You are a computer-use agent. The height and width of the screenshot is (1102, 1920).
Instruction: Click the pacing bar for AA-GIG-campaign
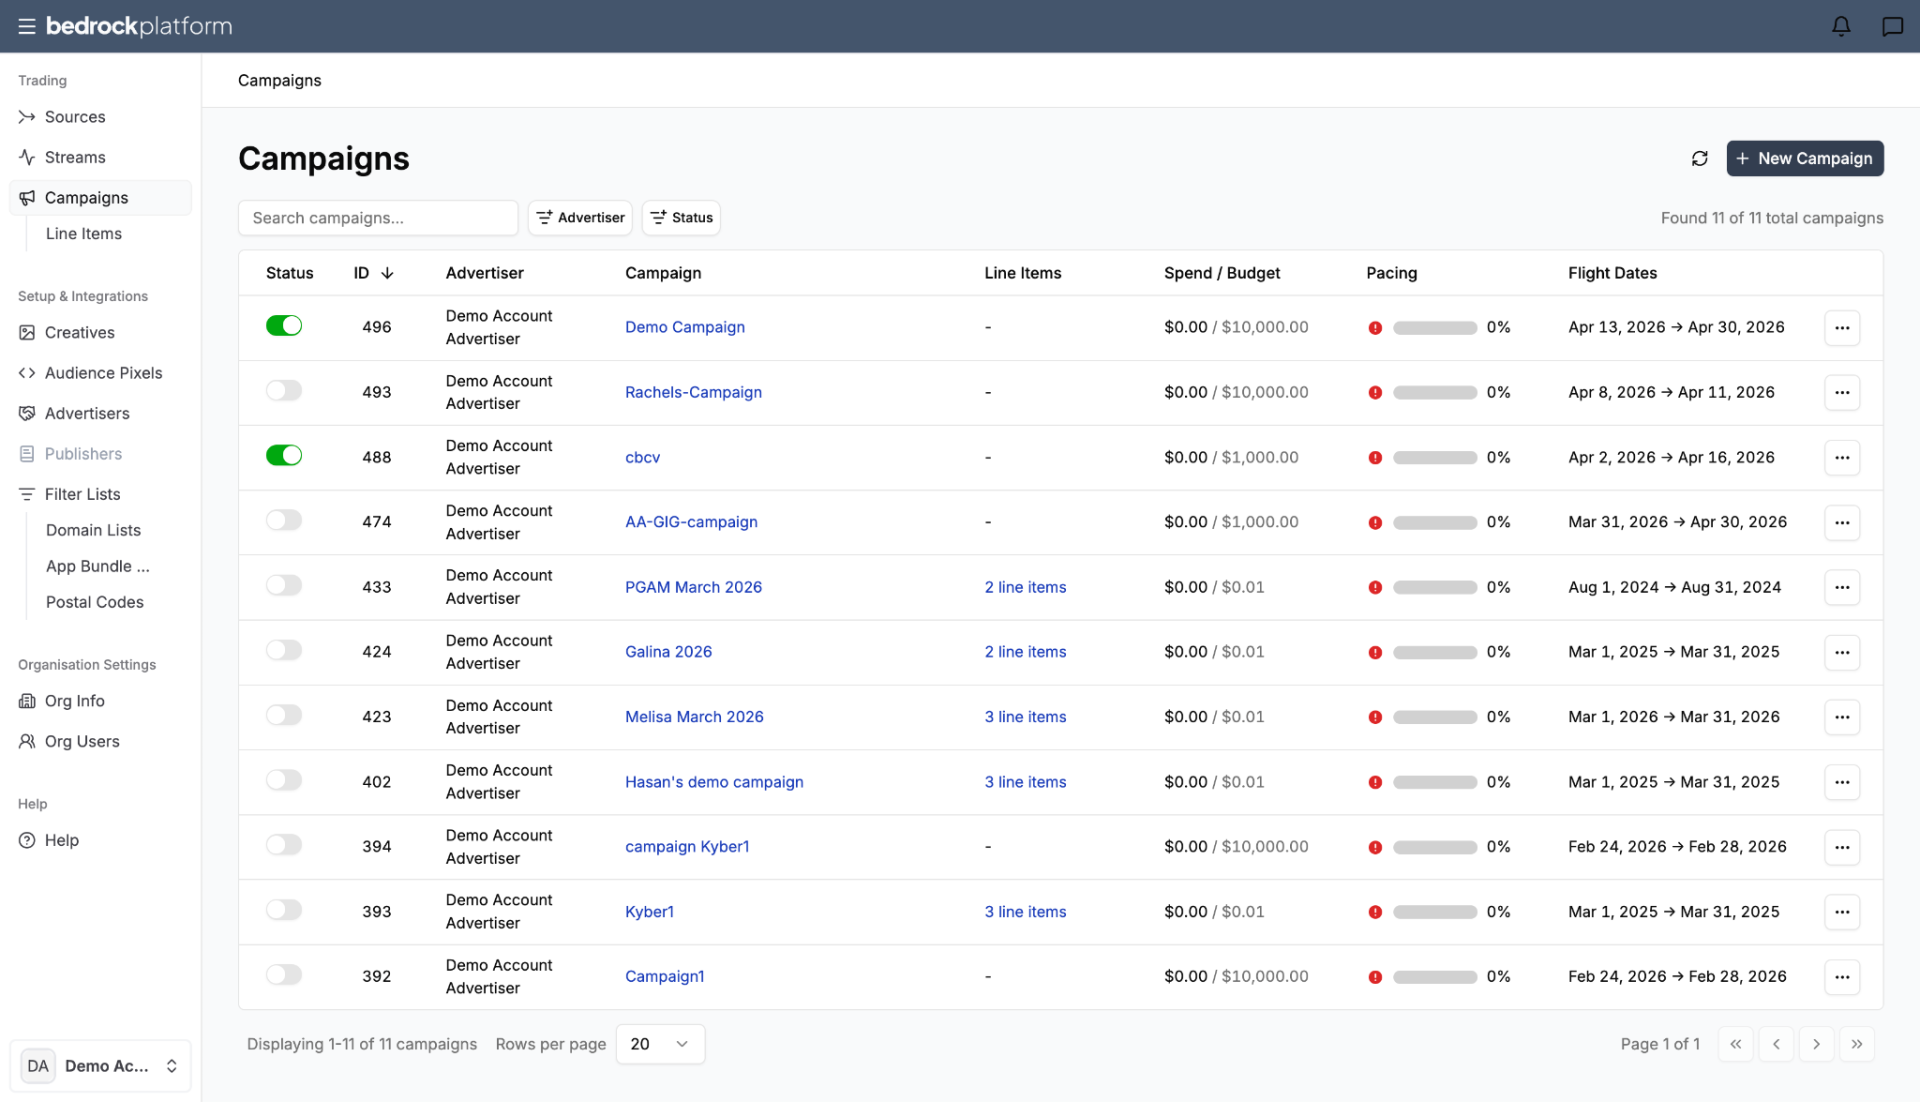click(1435, 522)
